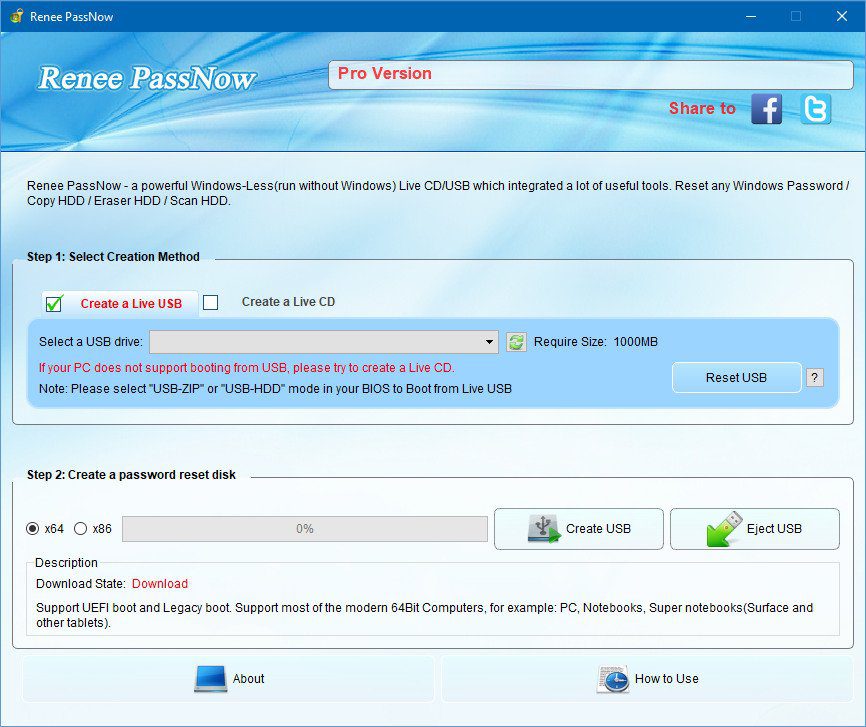This screenshot has width=866, height=727.
Task: Click the USB drive icon on Create USB
Action: 544,529
